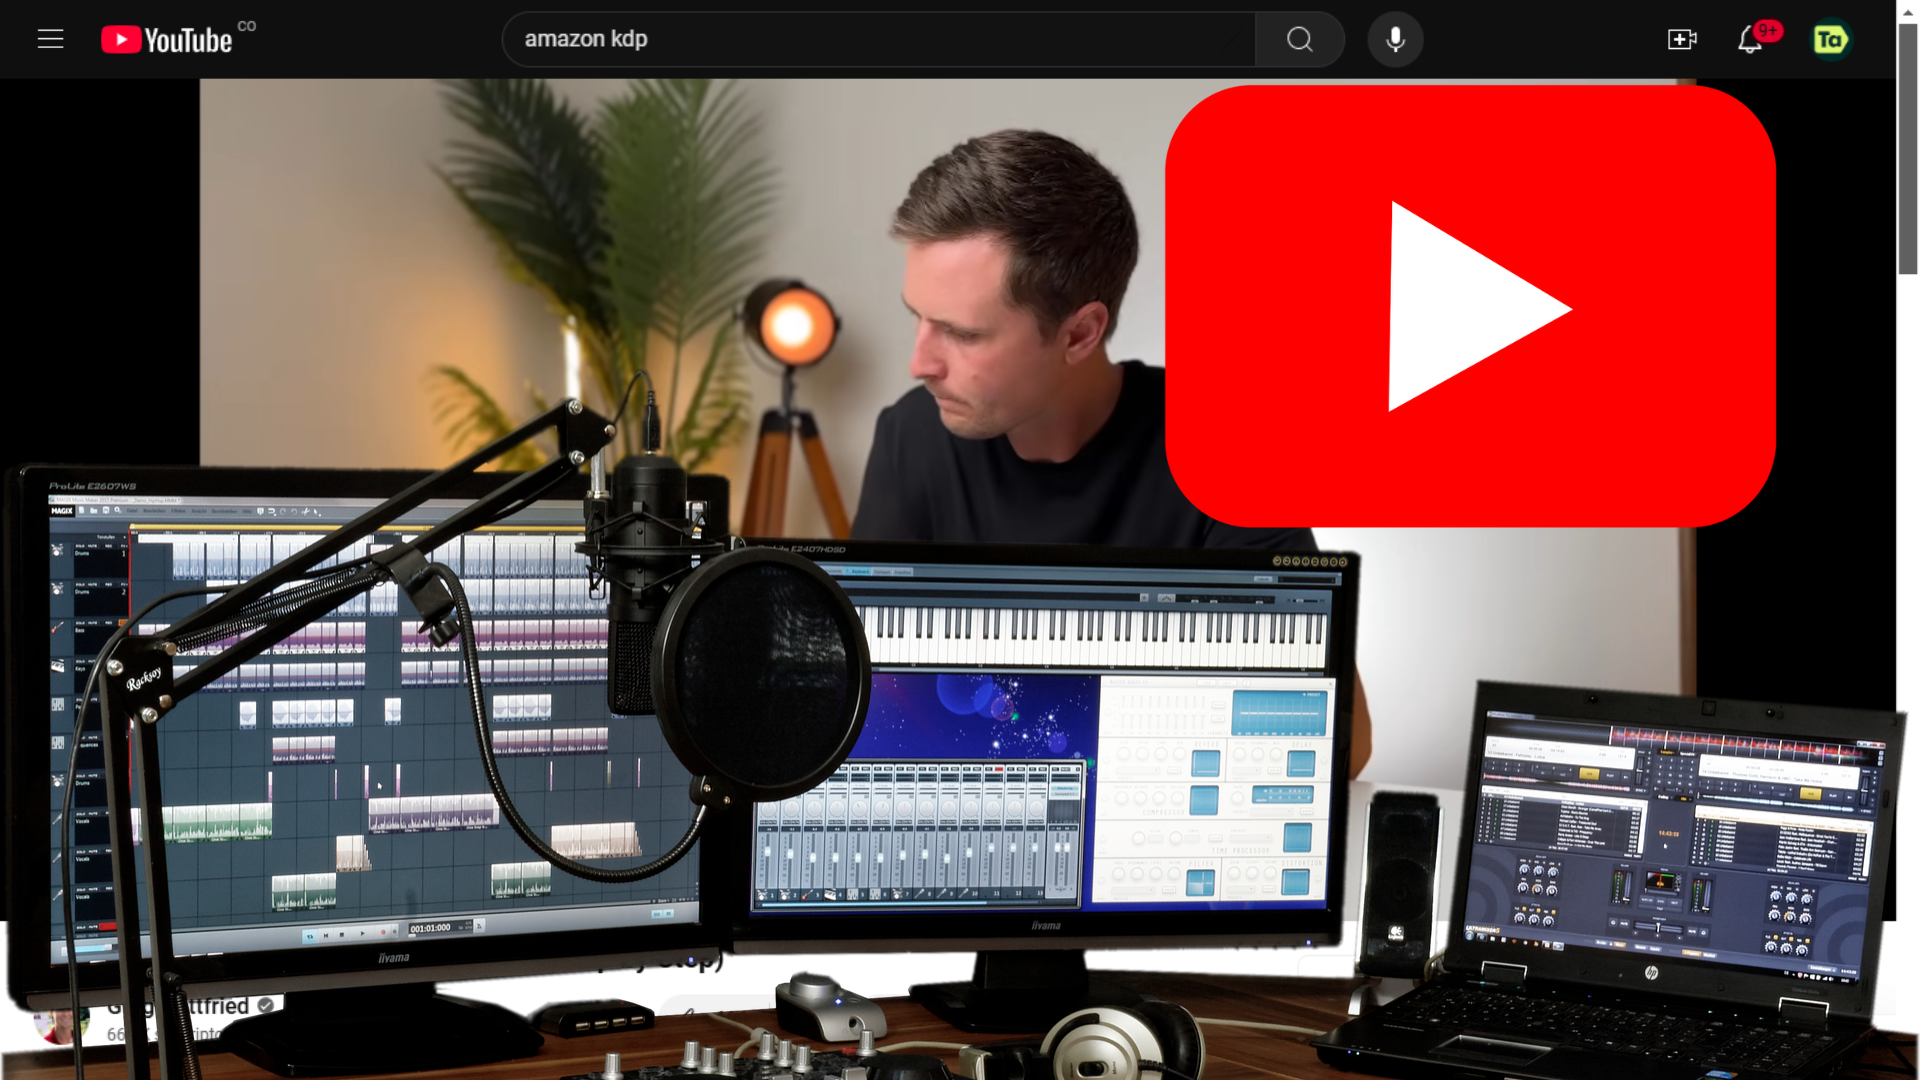
Task: Submit search with the magnifier button
Action: tap(1299, 39)
